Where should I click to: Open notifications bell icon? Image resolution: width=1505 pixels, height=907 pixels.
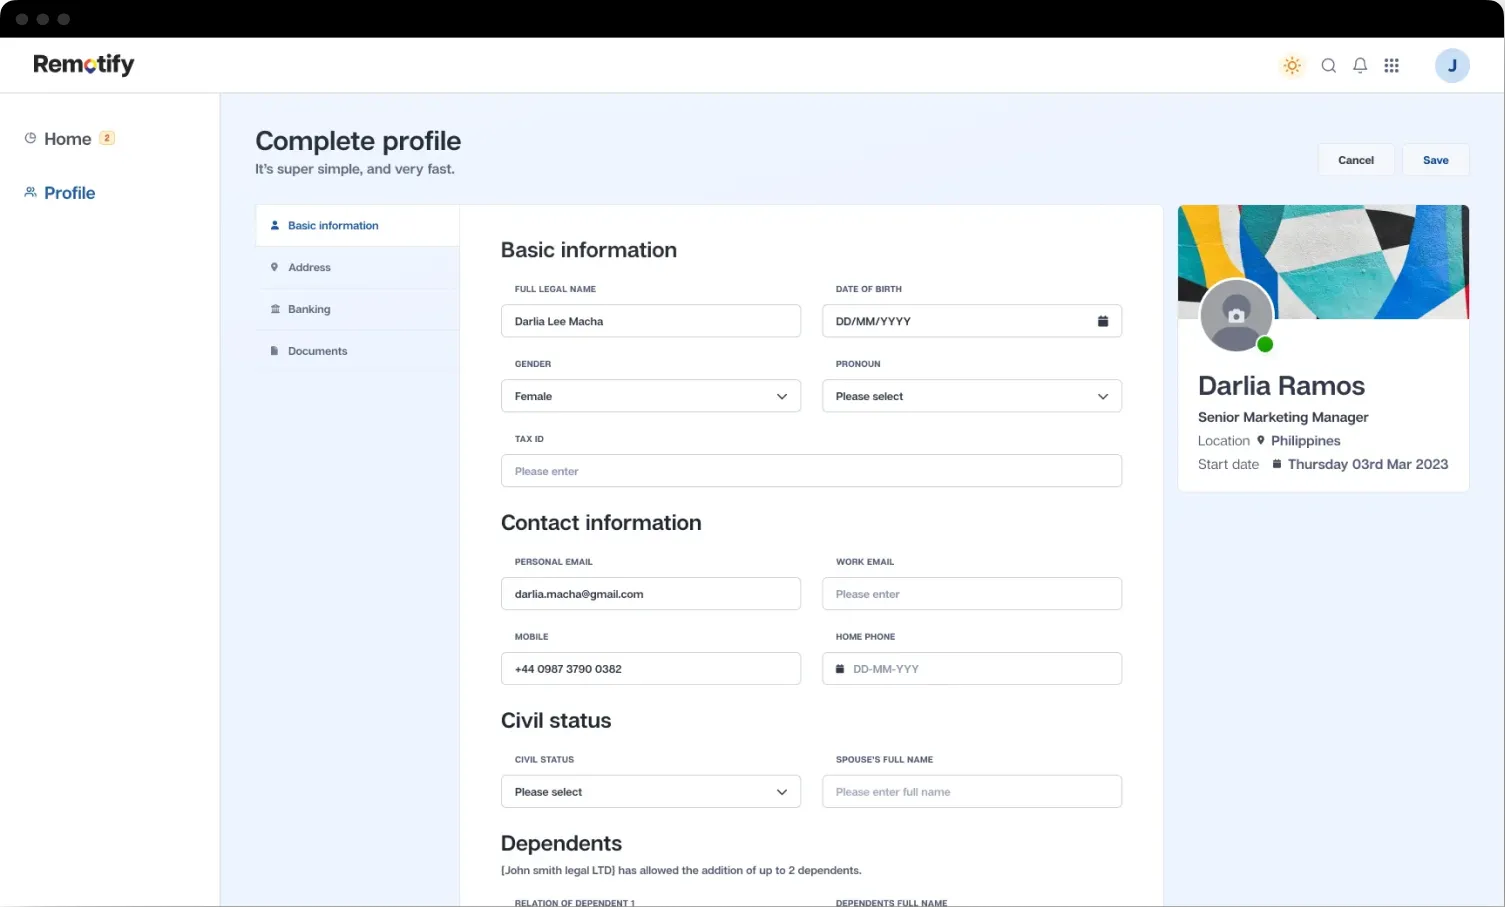tap(1360, 66)
